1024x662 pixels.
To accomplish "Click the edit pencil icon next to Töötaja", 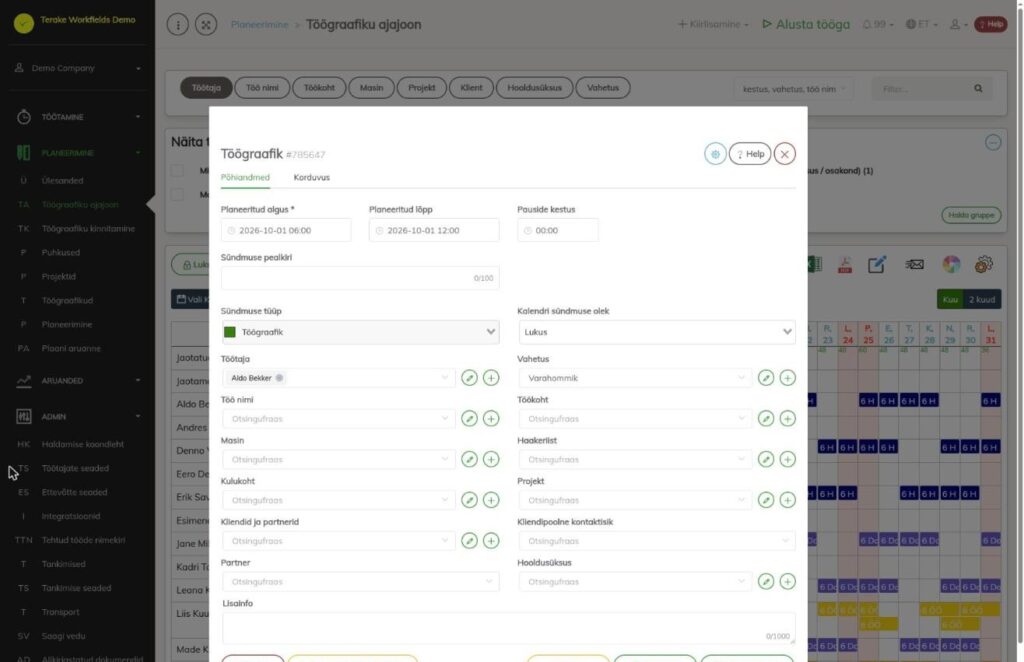I will [469, 378].
